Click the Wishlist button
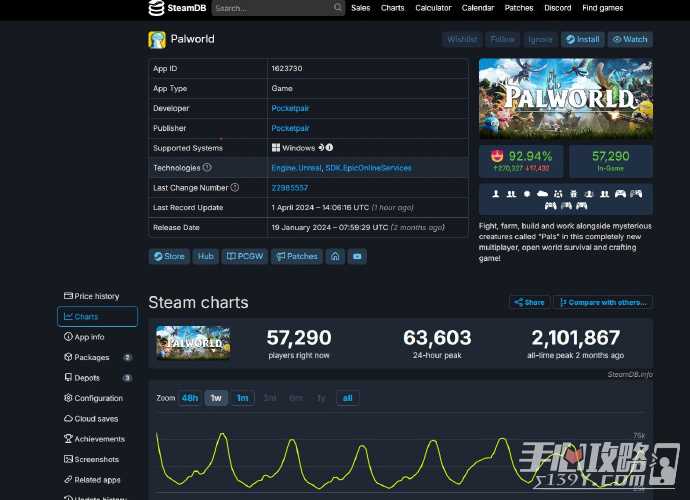This screenshot has width=690, height=500. click(x=462, y=39)
